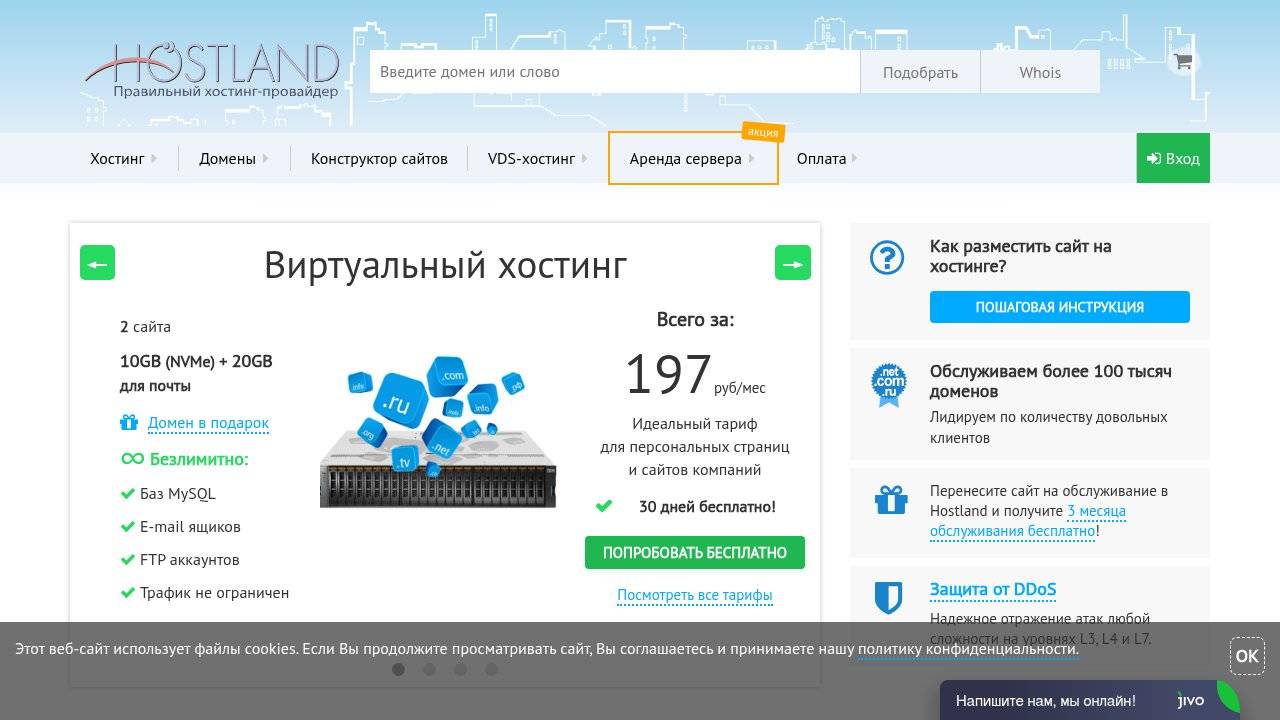Expand the VDS-хостинг menu arrow
This screenshot has height=720, width=1280.
click(584, 158)
